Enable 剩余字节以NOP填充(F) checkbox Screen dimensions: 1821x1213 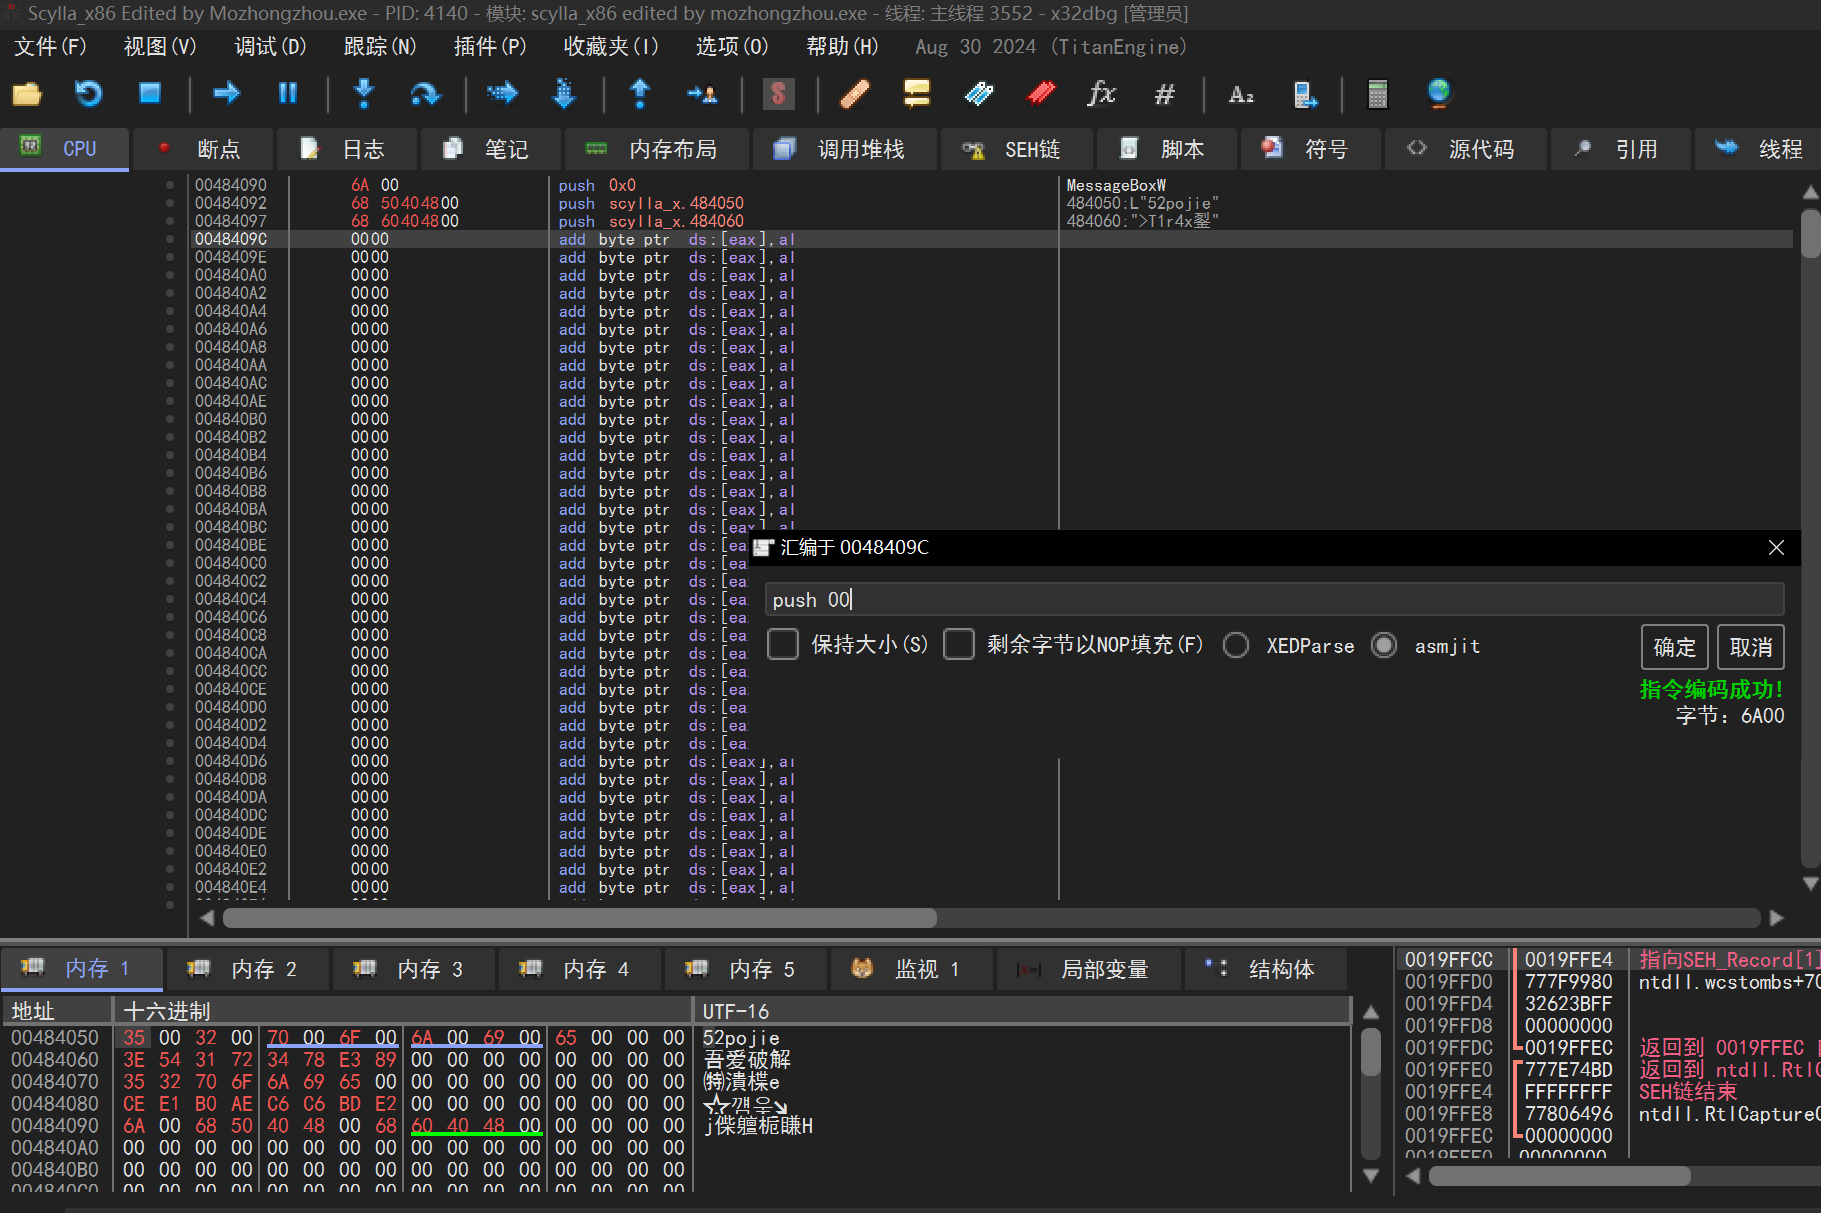point(959,645)
